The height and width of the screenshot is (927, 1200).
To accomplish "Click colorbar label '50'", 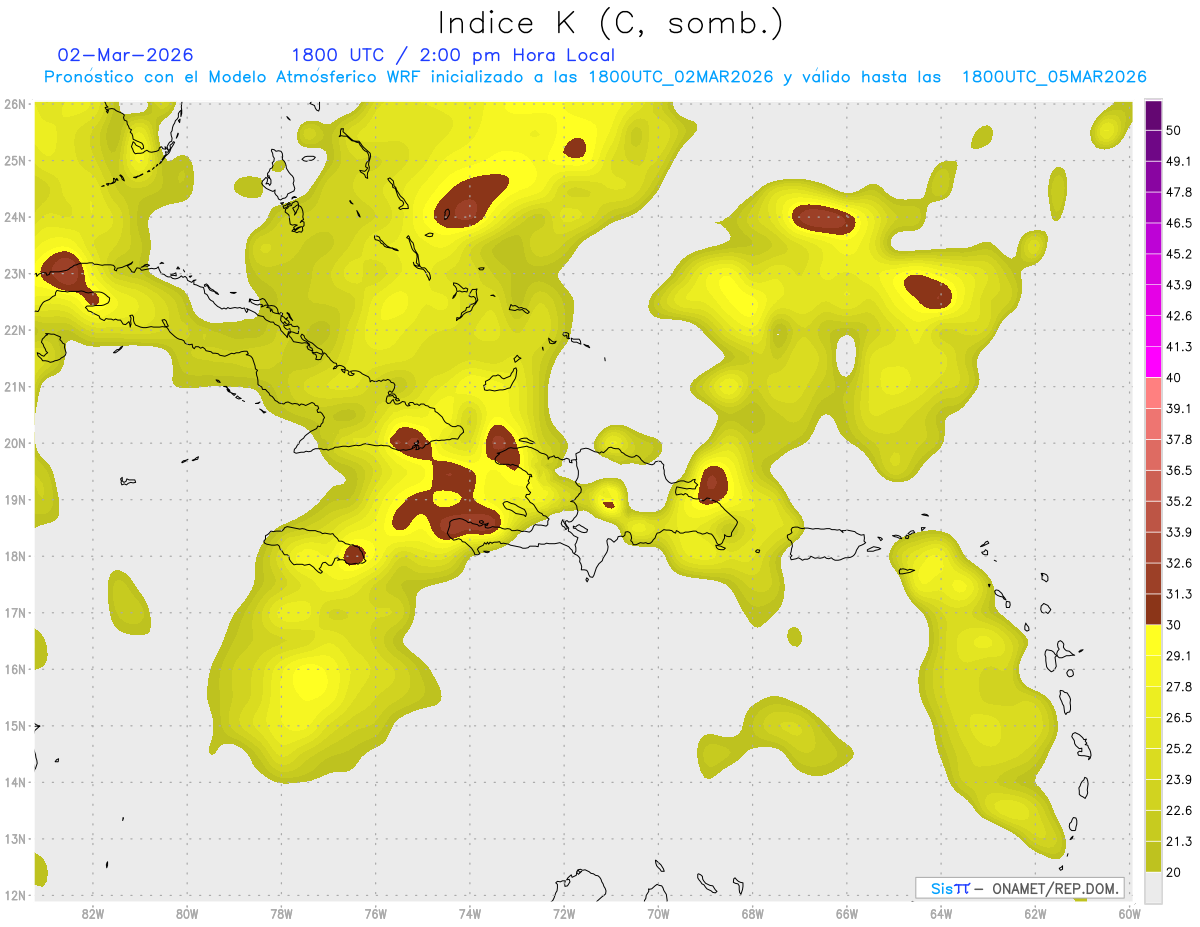I will click(1174, 130).
